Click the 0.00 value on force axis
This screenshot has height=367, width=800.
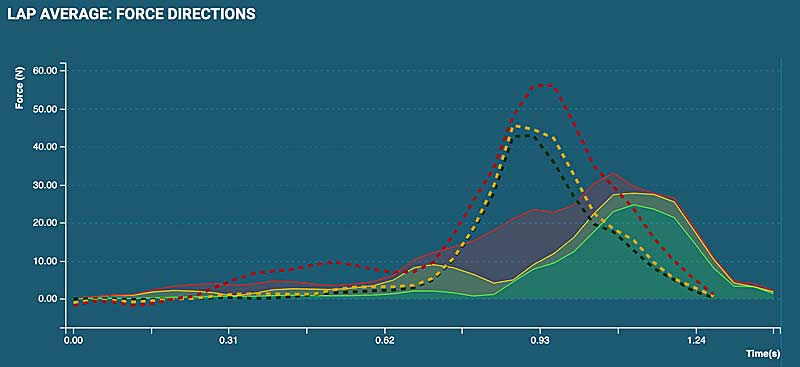46,299
